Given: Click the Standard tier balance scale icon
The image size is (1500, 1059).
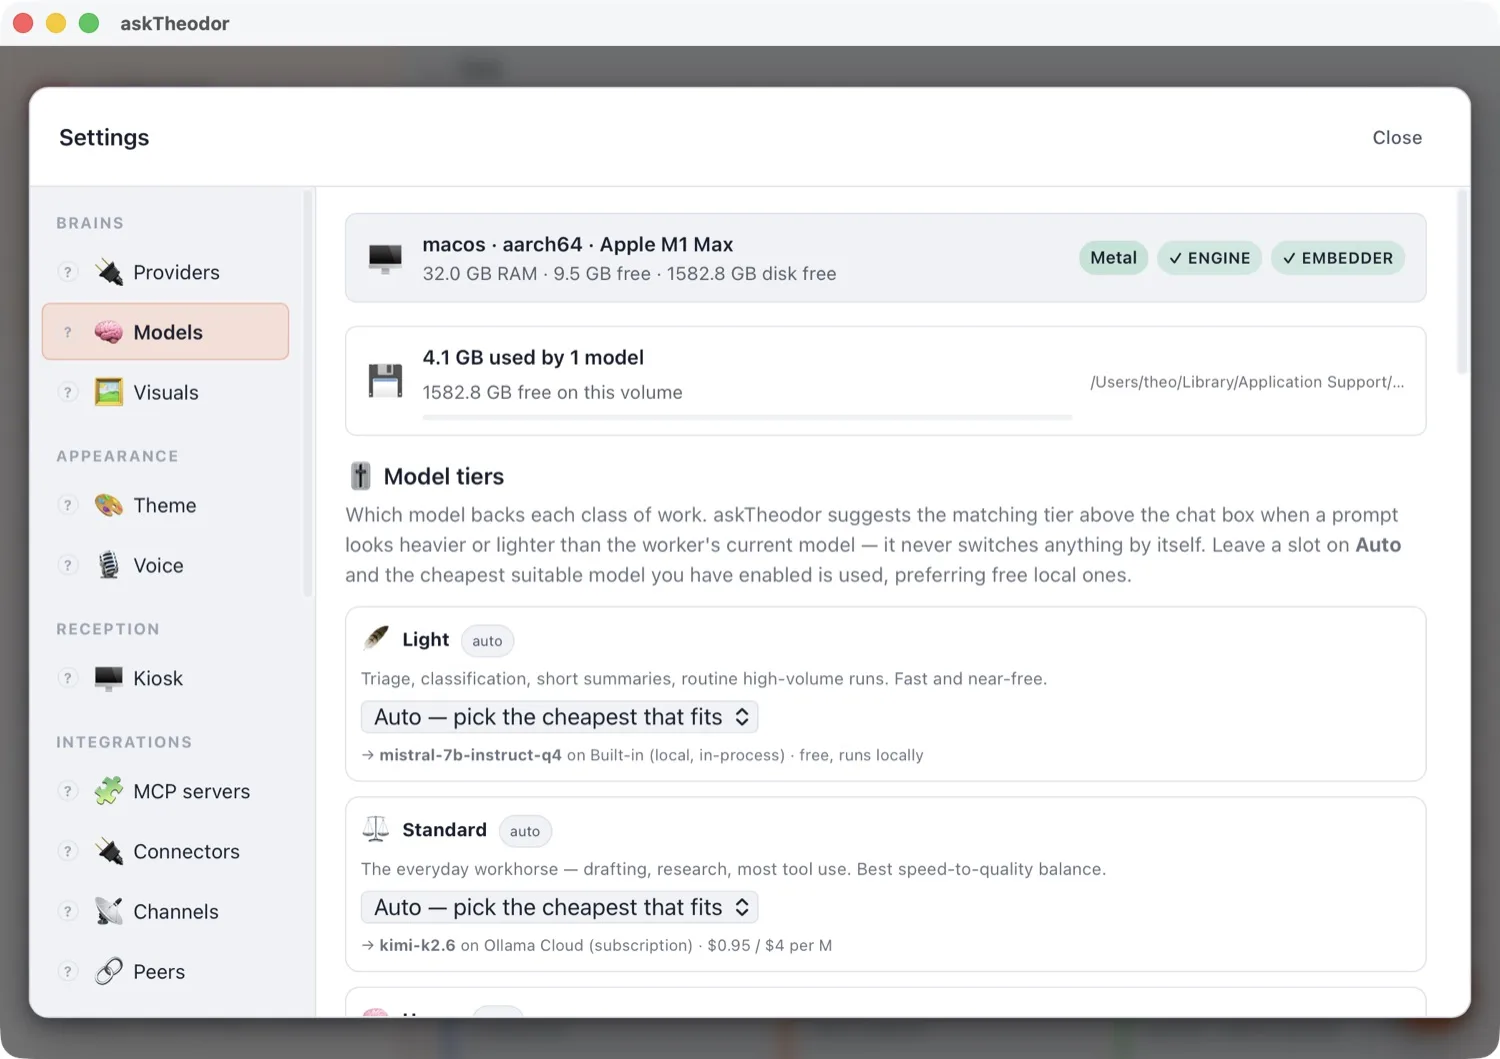Looking at the screenshot, I should [376, 829].
